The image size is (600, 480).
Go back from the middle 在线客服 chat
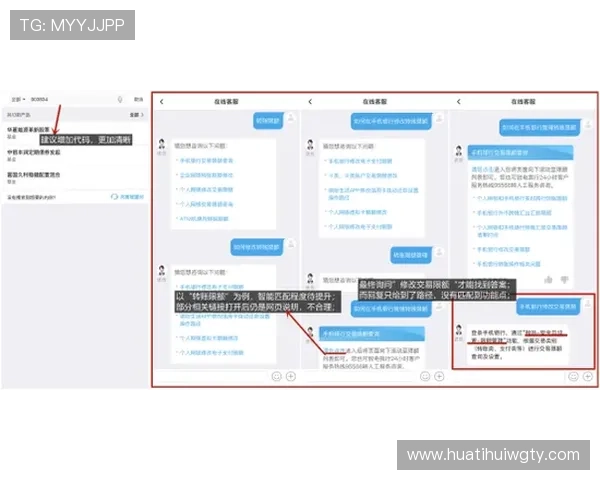tap(310, 102)
